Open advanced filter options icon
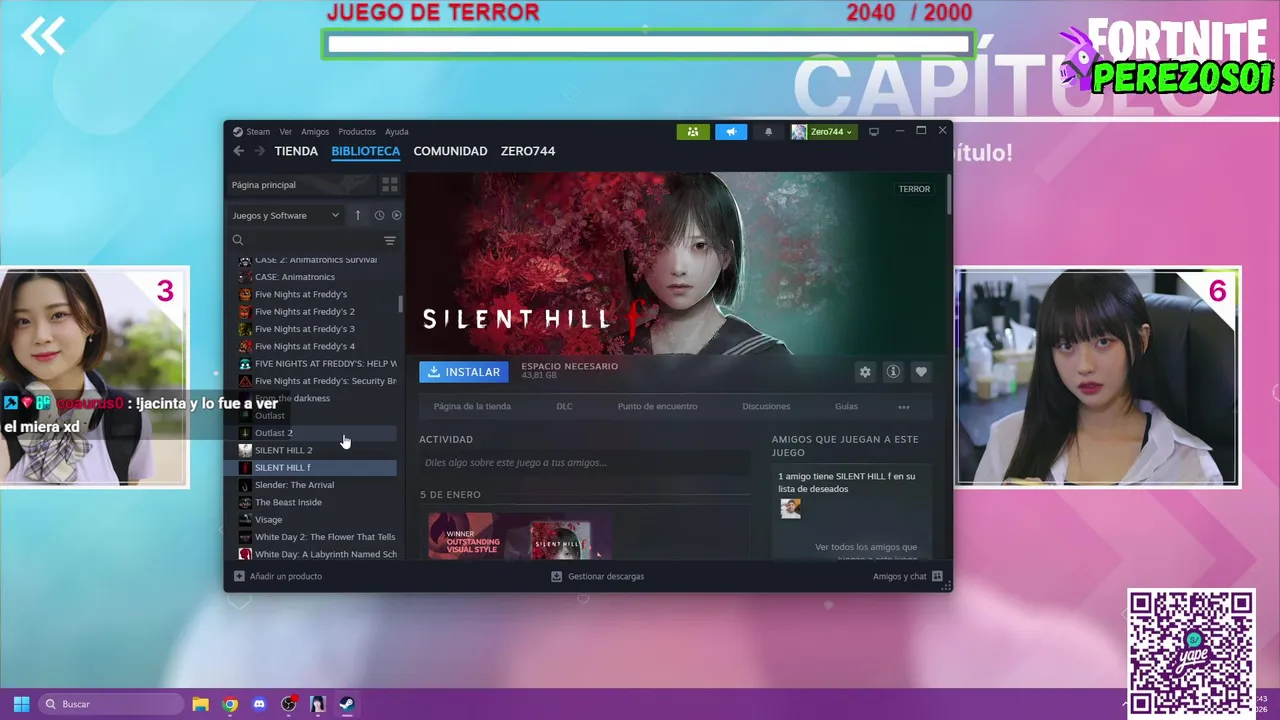 pyautogui.click(x=390, y=240)
